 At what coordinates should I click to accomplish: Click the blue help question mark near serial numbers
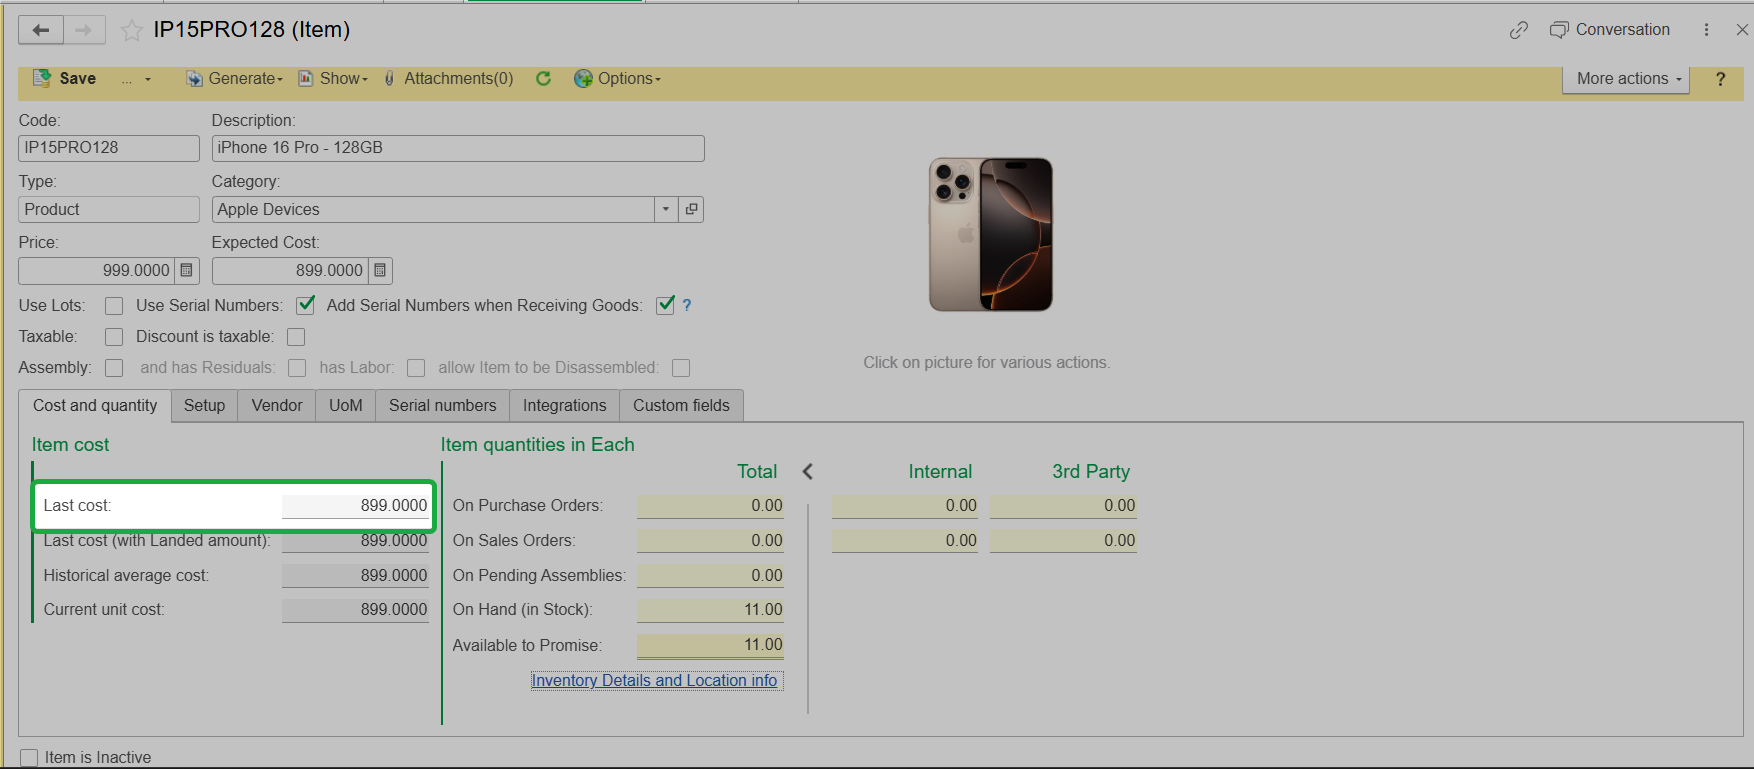[x=687, y=306]
